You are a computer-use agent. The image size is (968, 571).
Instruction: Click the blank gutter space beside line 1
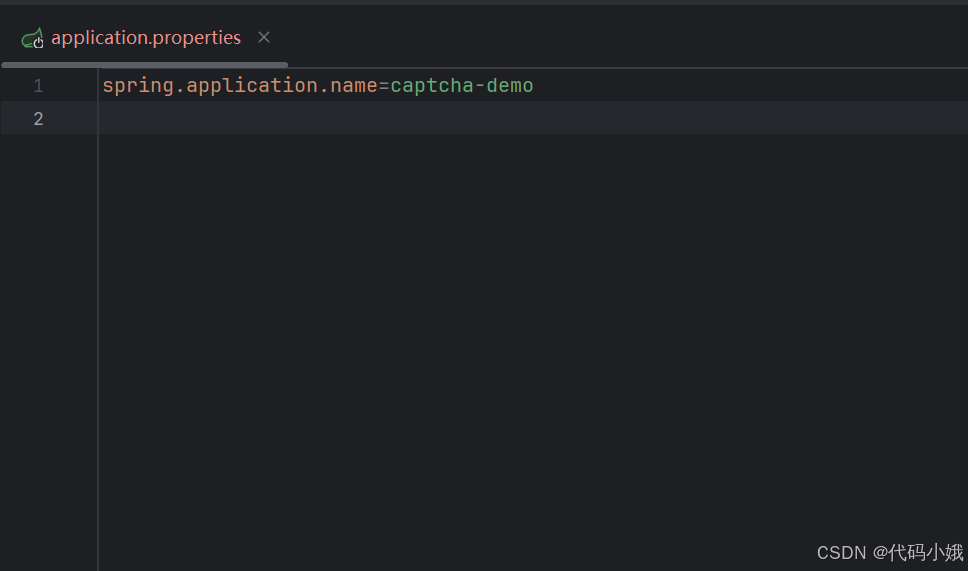click(x=71, y=85)
